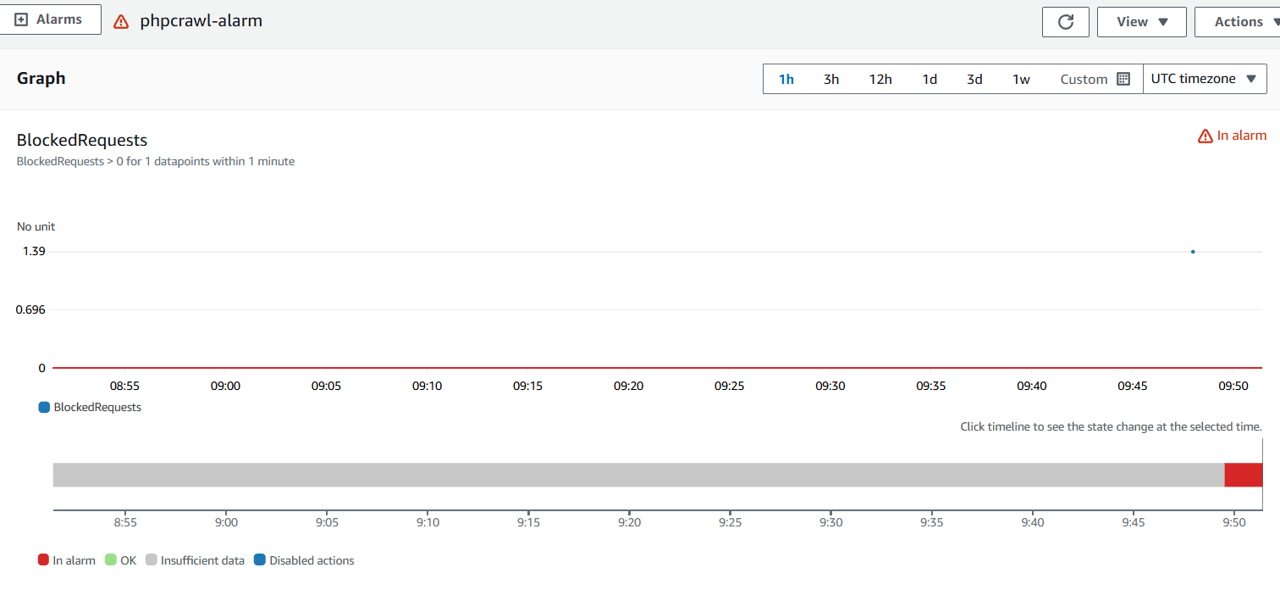The image size is (1280, 590).
Task: Open the Custom time range calendar icon
Action: coord(1123,79)
